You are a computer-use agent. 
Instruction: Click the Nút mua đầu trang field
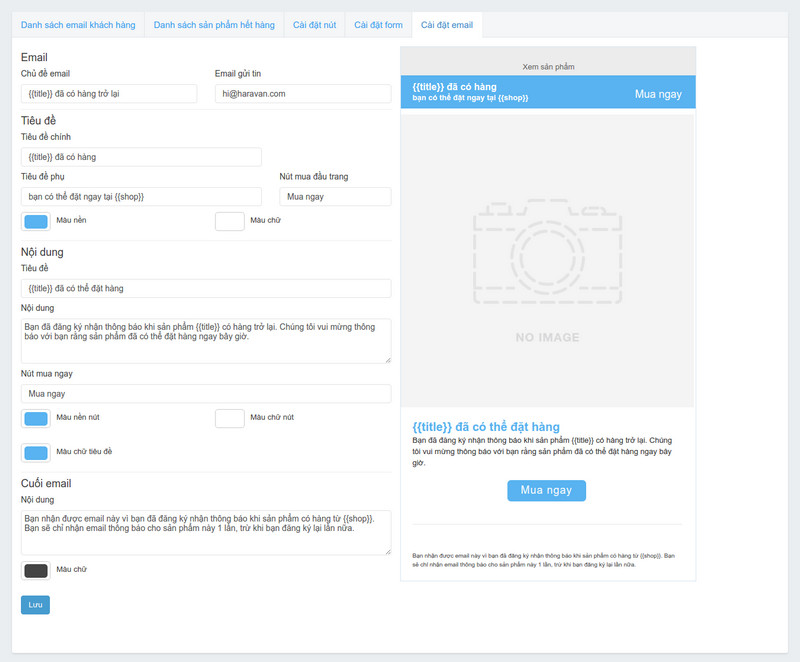click(335, 197)
